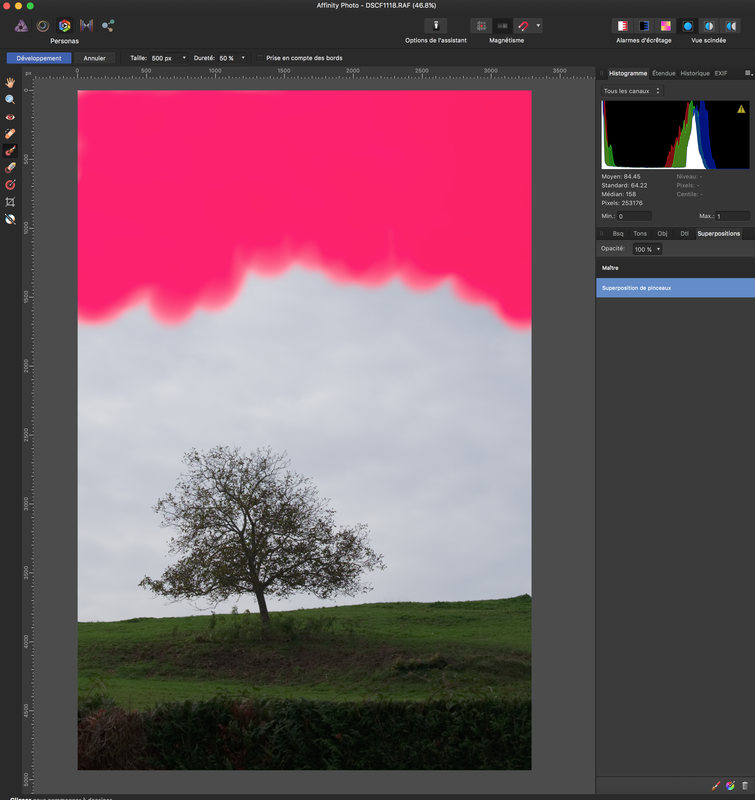Switch to the Histogramme tab

coord(627,73)
